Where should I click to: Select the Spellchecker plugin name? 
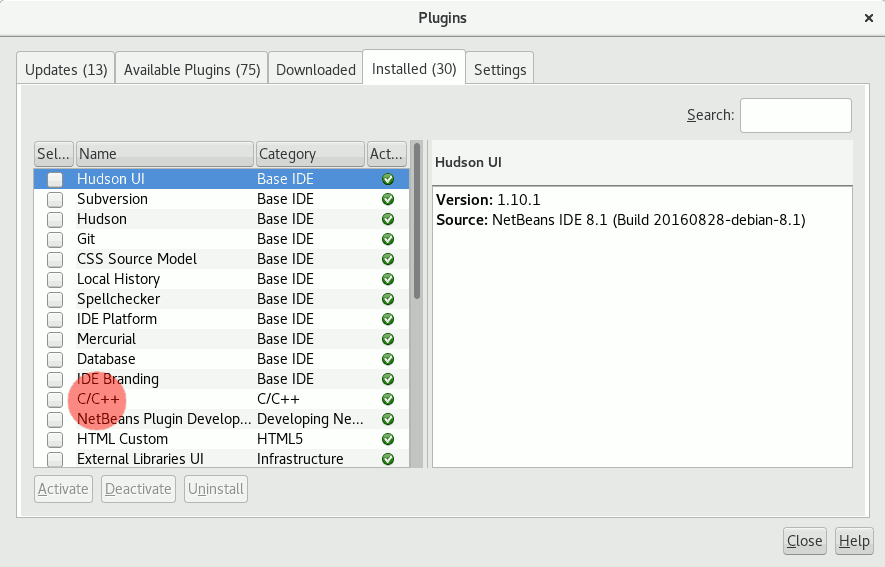[x=119, y=299]
